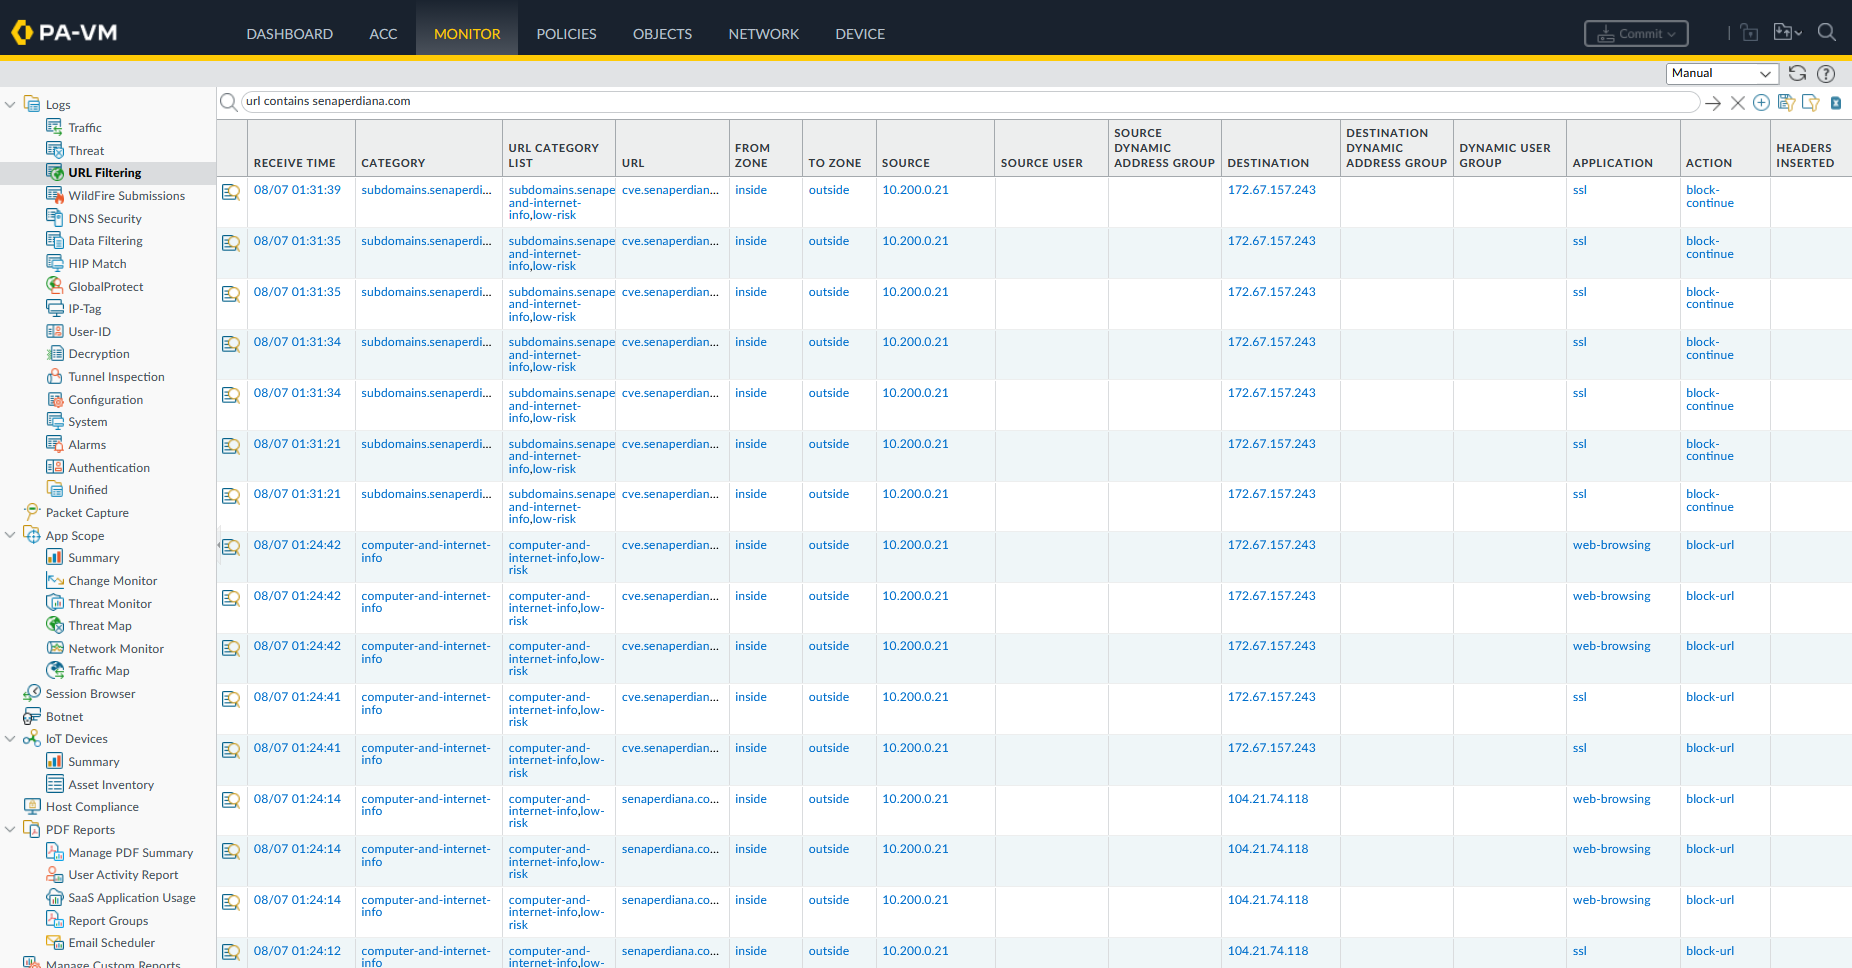
Task: Click receive time 08/07 01:31:39
Action: pos(297,190)
